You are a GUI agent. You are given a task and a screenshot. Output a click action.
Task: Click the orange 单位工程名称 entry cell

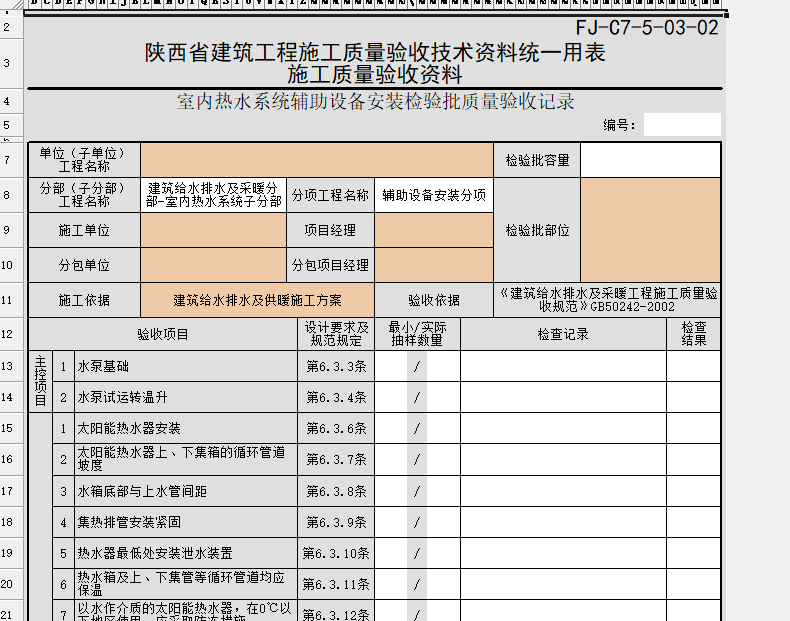[317, 160]
